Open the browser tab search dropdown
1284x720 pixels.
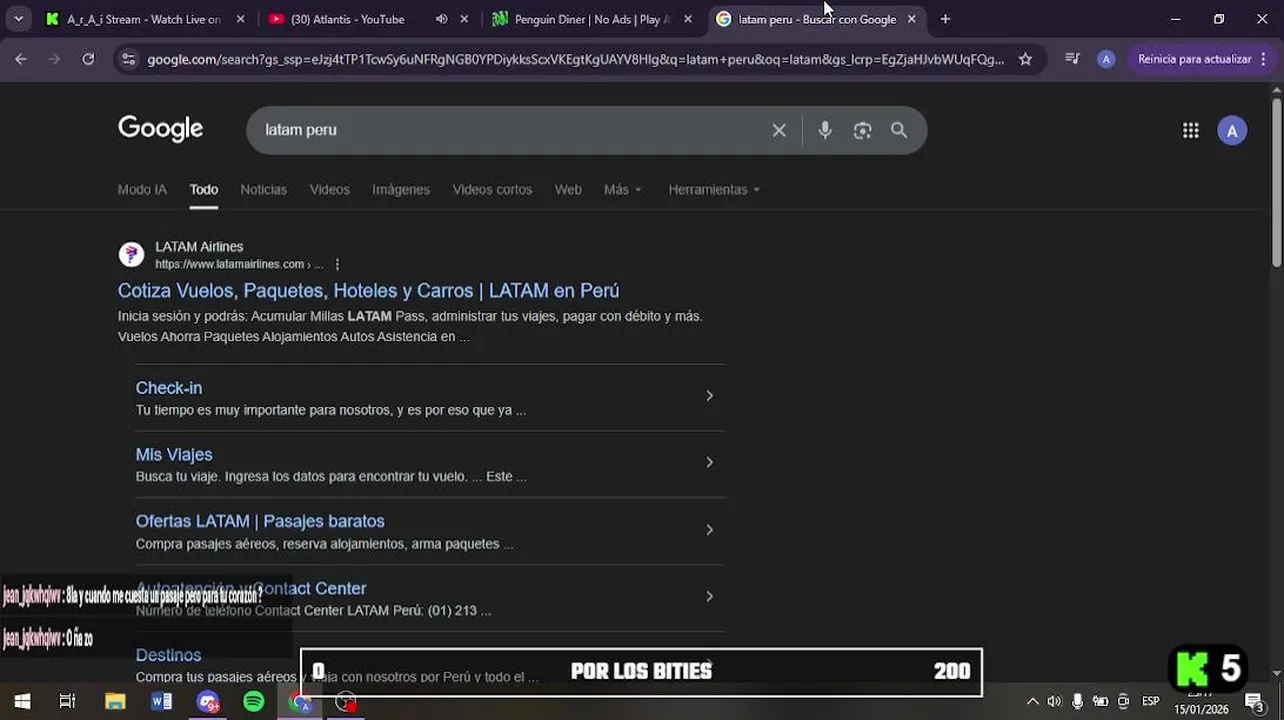[18, 19]
